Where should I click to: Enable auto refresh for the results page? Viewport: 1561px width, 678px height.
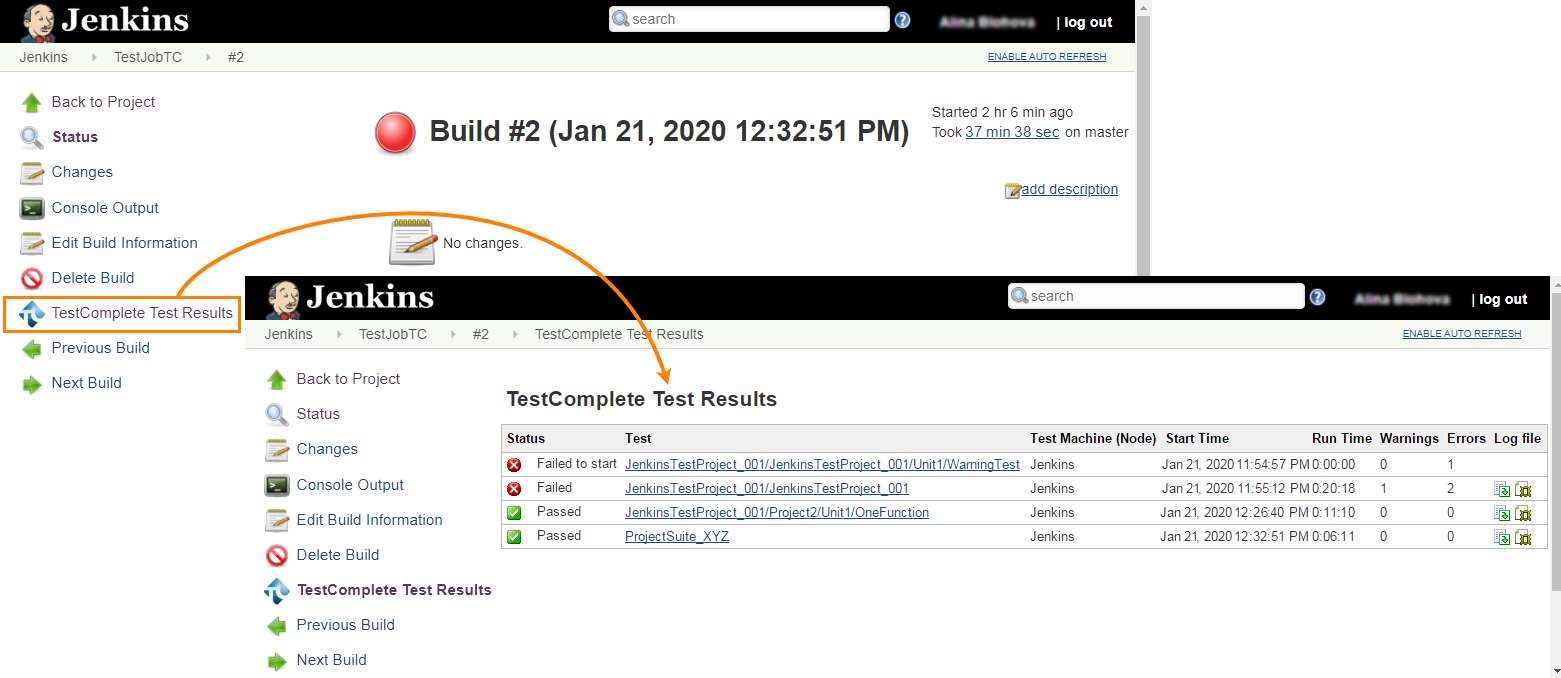click(1461, 333)
